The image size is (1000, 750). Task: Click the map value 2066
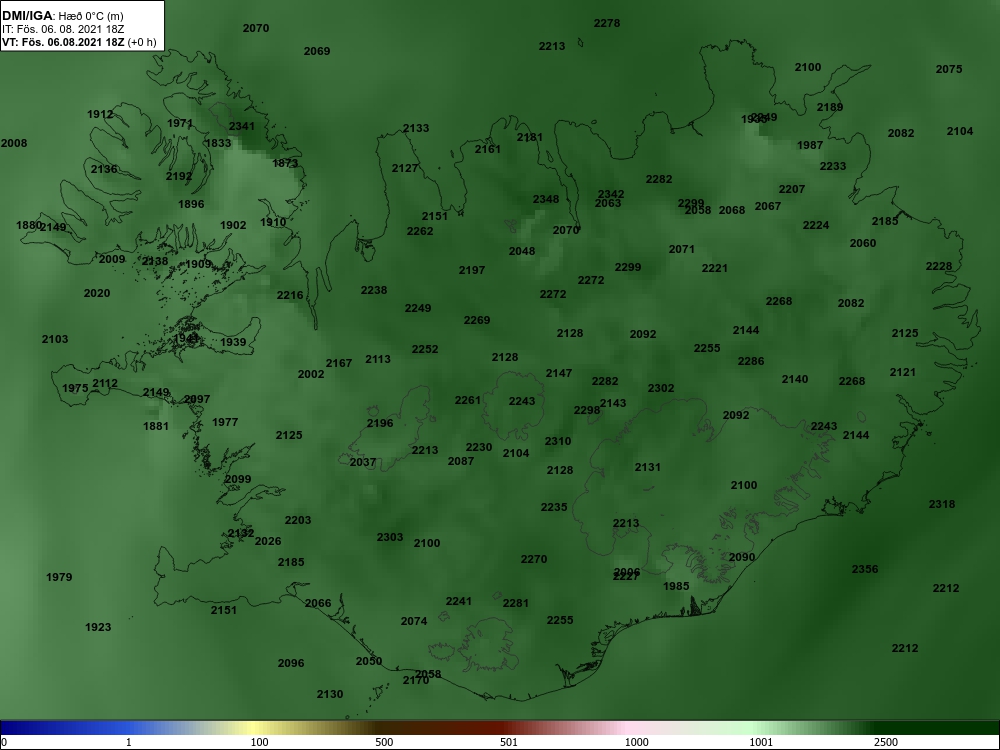coord(318,603)
